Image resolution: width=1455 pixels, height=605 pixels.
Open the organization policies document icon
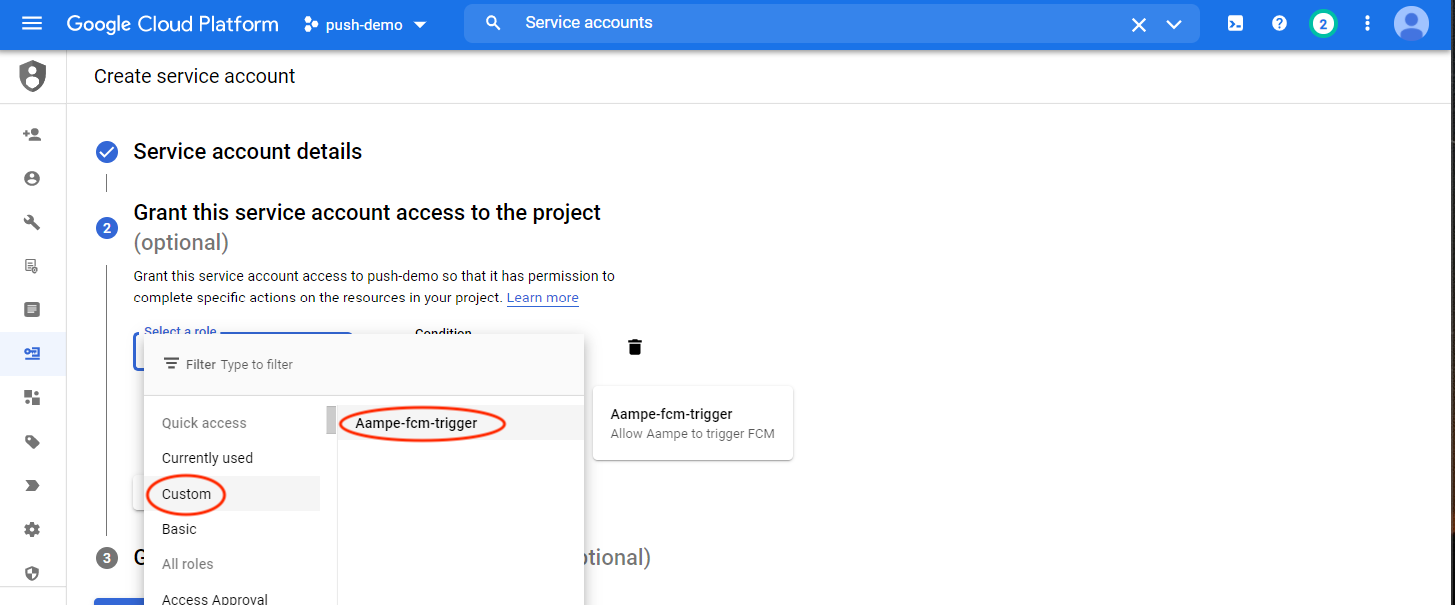pyautogui.click(x=32, y=266)
